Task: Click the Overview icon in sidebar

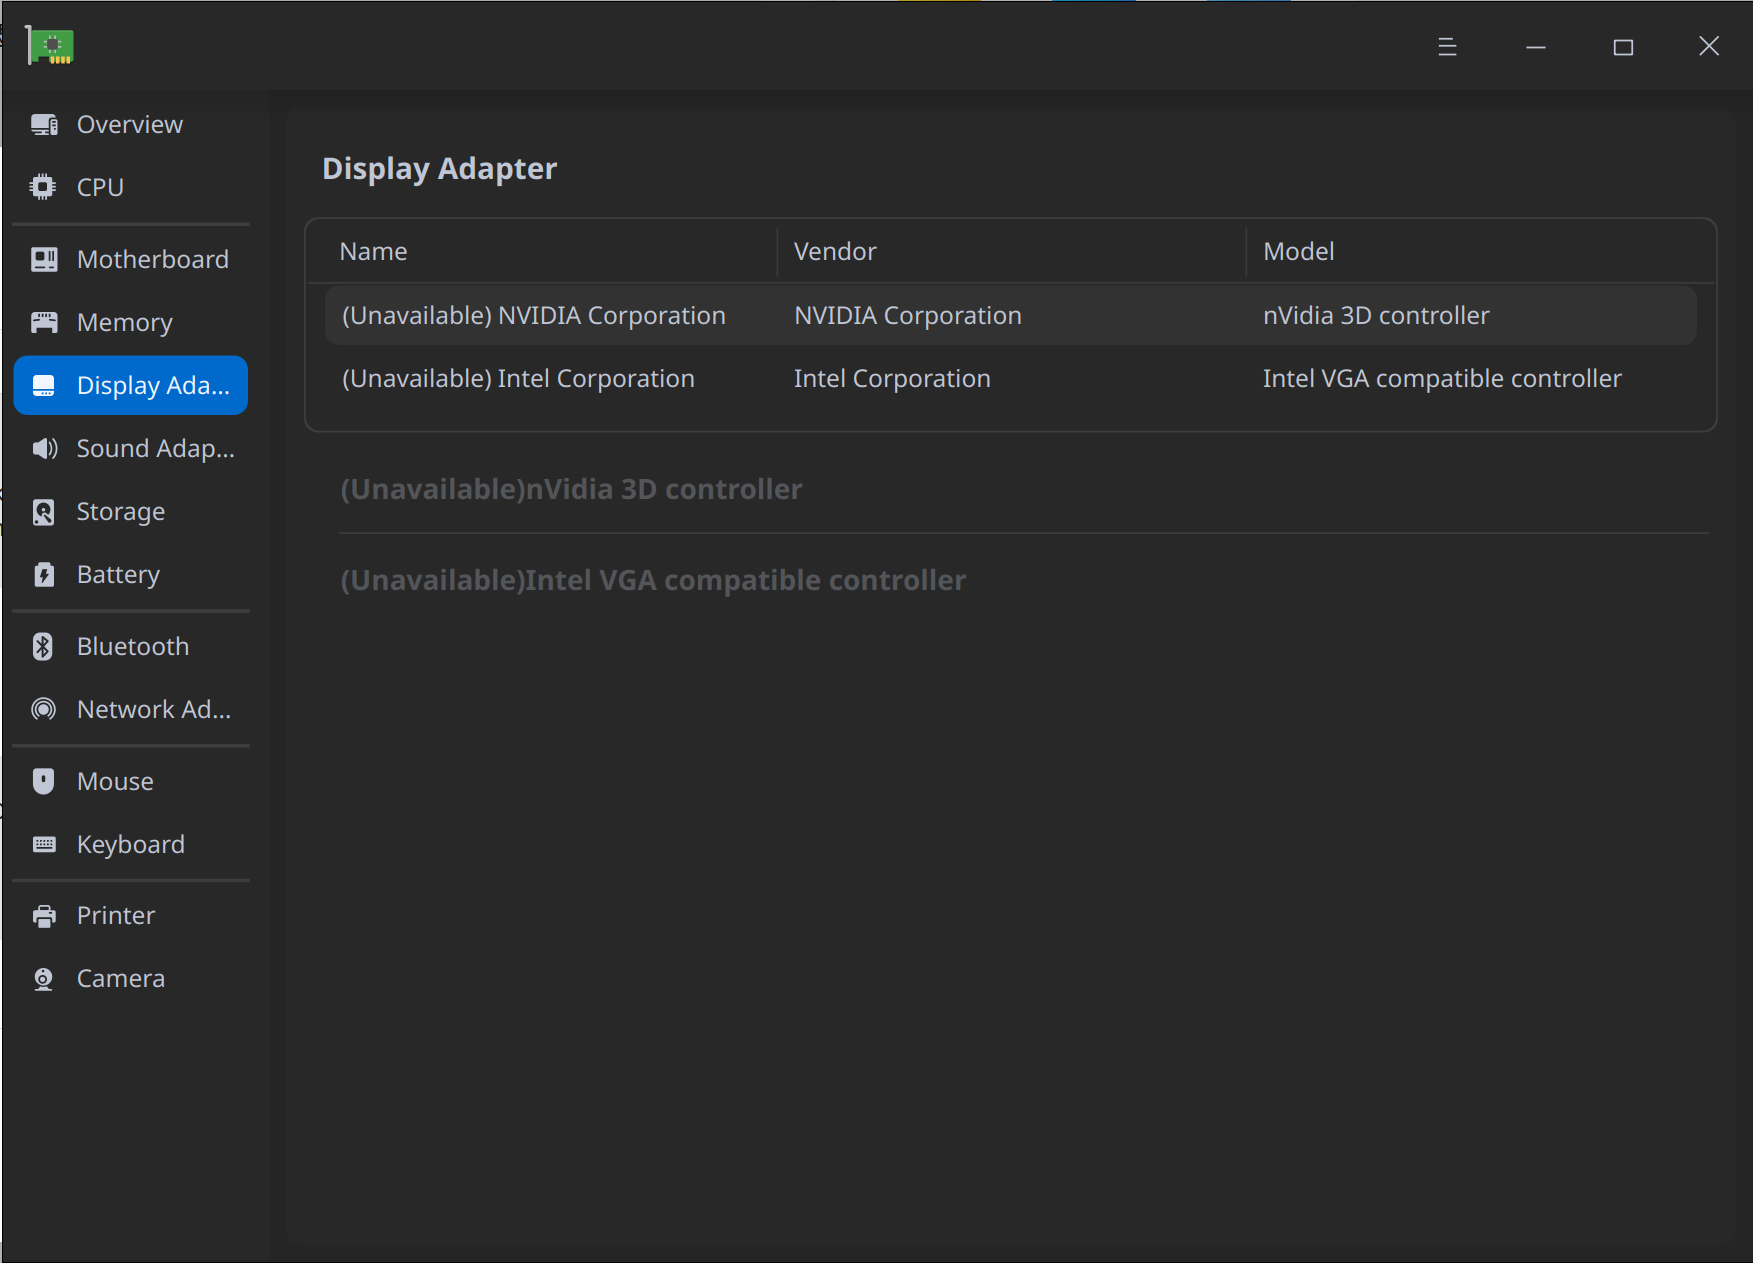Action: click(x=44, y=124)
